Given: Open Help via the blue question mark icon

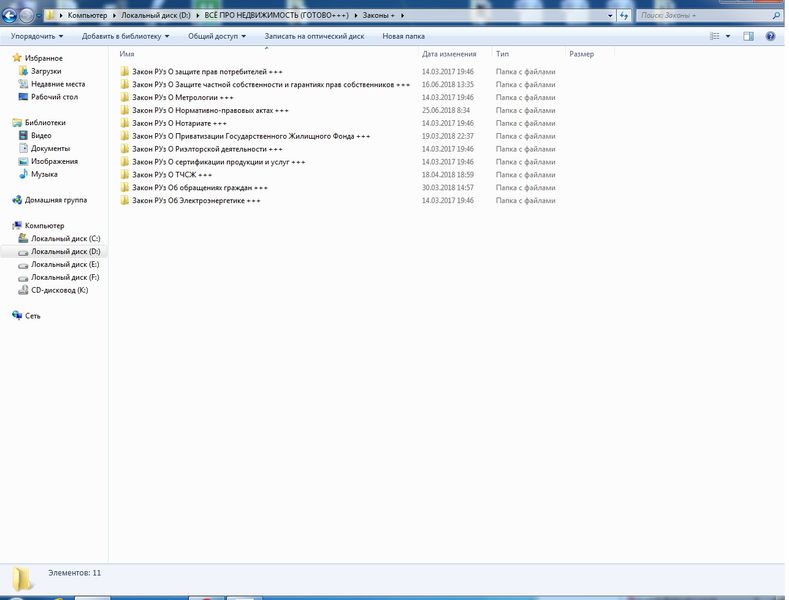Looking at the screenshot, I should [x=770, y=36].
